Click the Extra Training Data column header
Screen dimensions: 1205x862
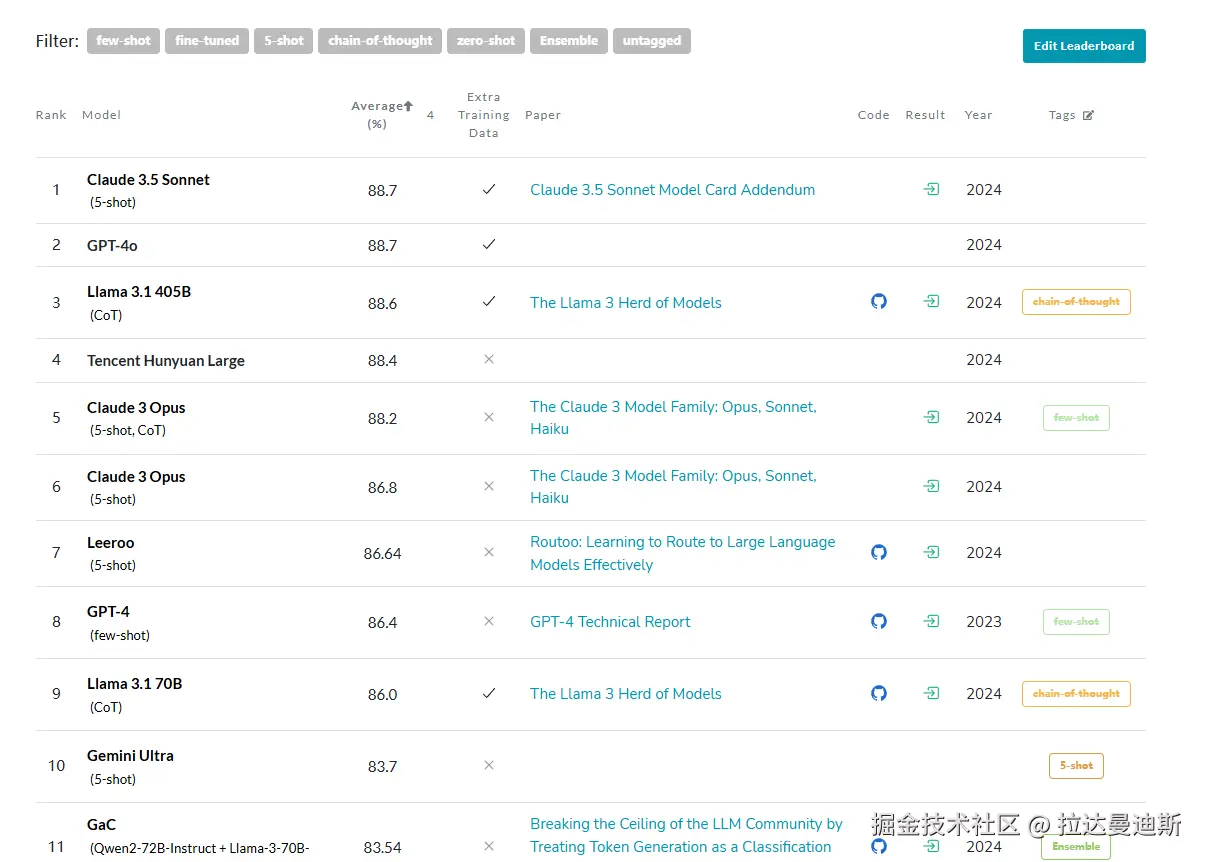483,115
